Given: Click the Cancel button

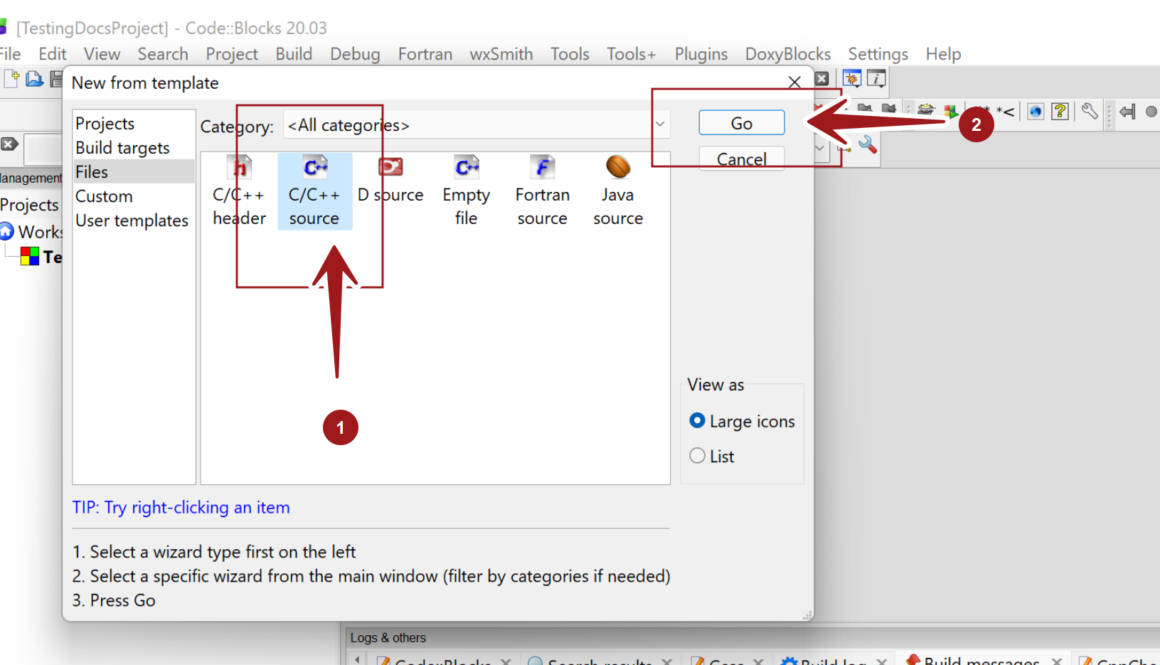Looking at the screenshot, I should (741, 159).
